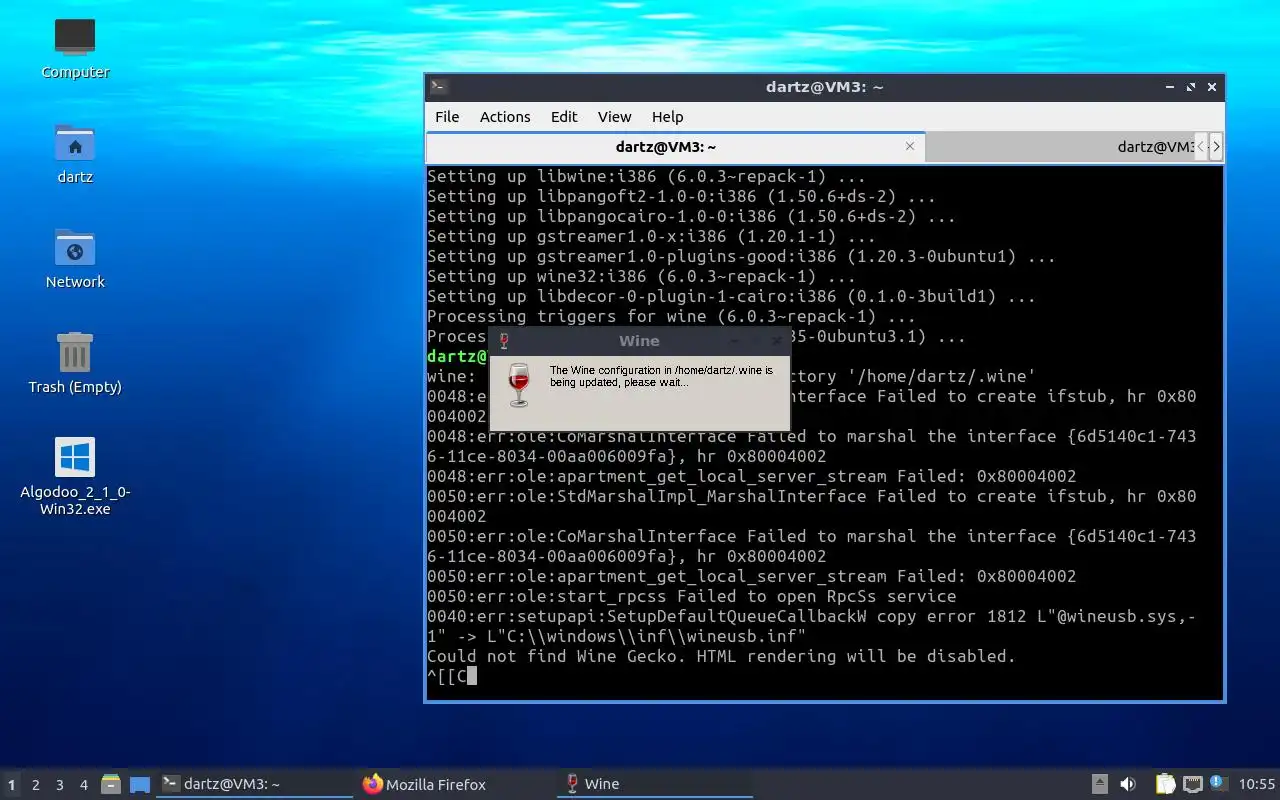Viewport: 1280px width, 800px height.
Task: Click the 'Setting up libwine:i386' line
Action: [646, 176]
